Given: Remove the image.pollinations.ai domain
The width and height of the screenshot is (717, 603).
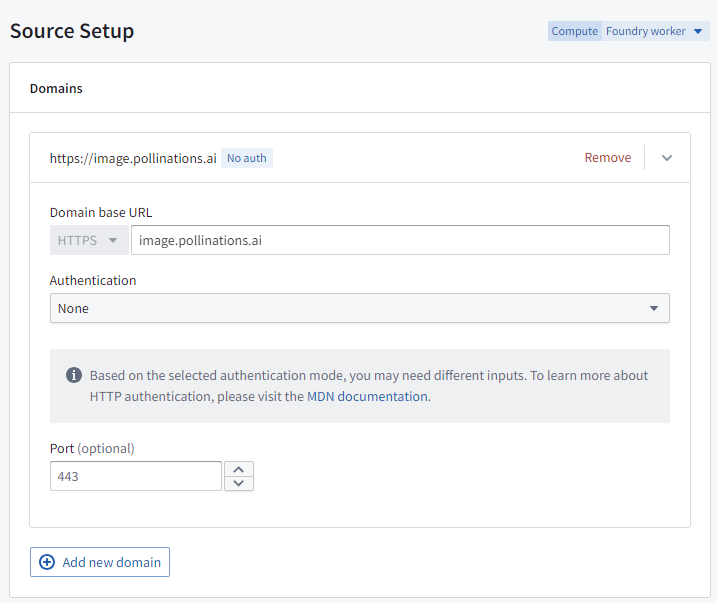Looking at the screenshot, I should tap(607, 158).
